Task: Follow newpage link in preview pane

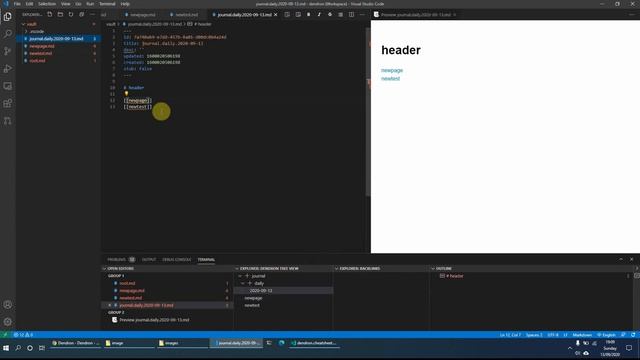Action: point(392,70)
